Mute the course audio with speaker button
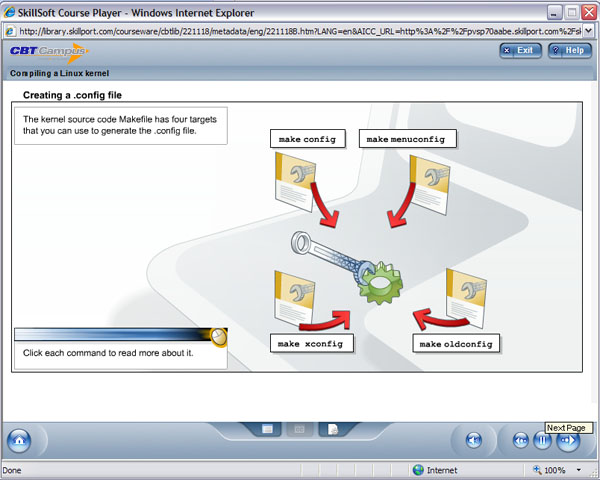Viewport: 600px width, 480px height. point(475,440)
